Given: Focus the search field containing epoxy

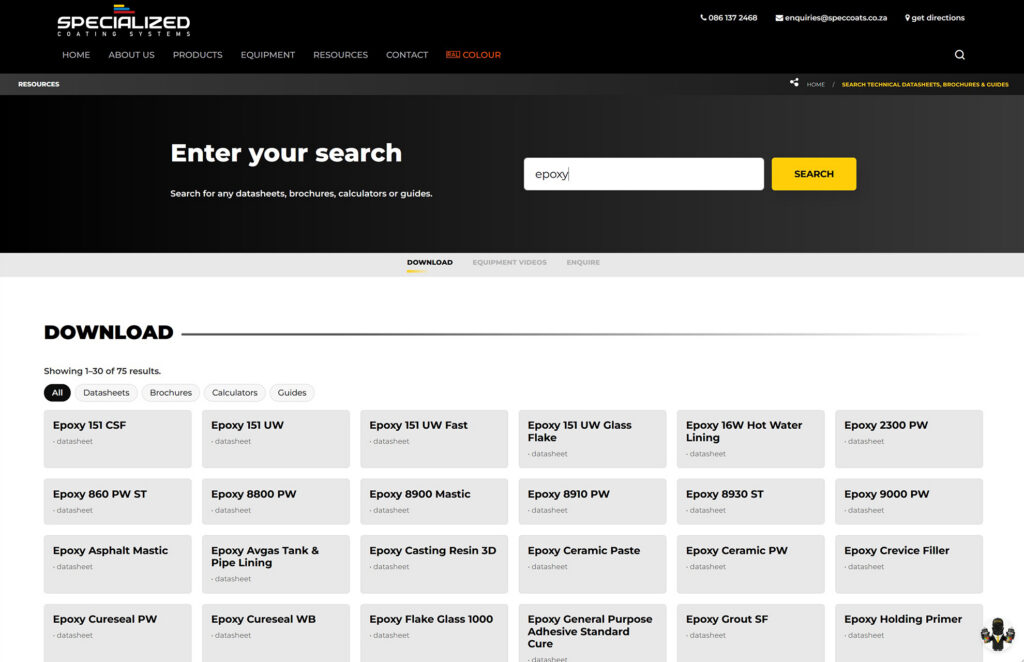Looking at the screenshot, I should pos(643,174).
